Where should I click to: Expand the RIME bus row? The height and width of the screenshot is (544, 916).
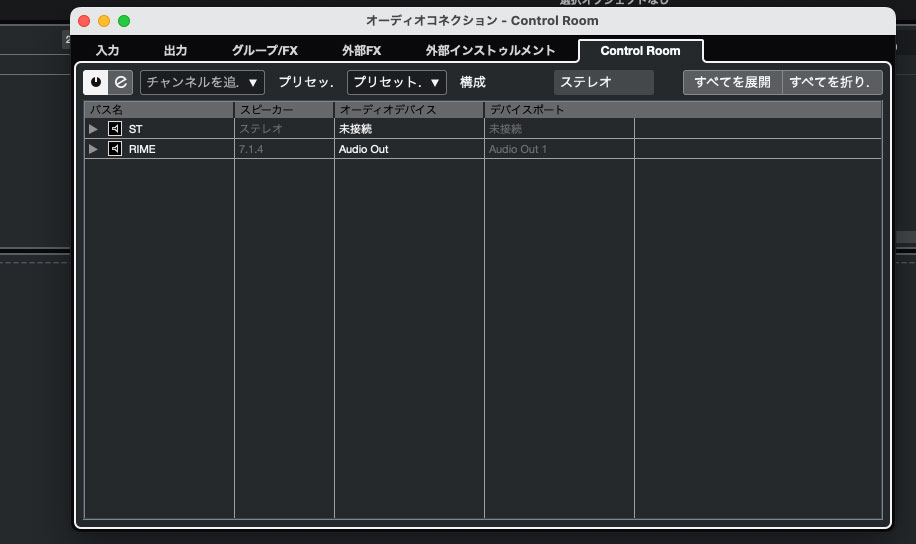[x=94, y=149]
